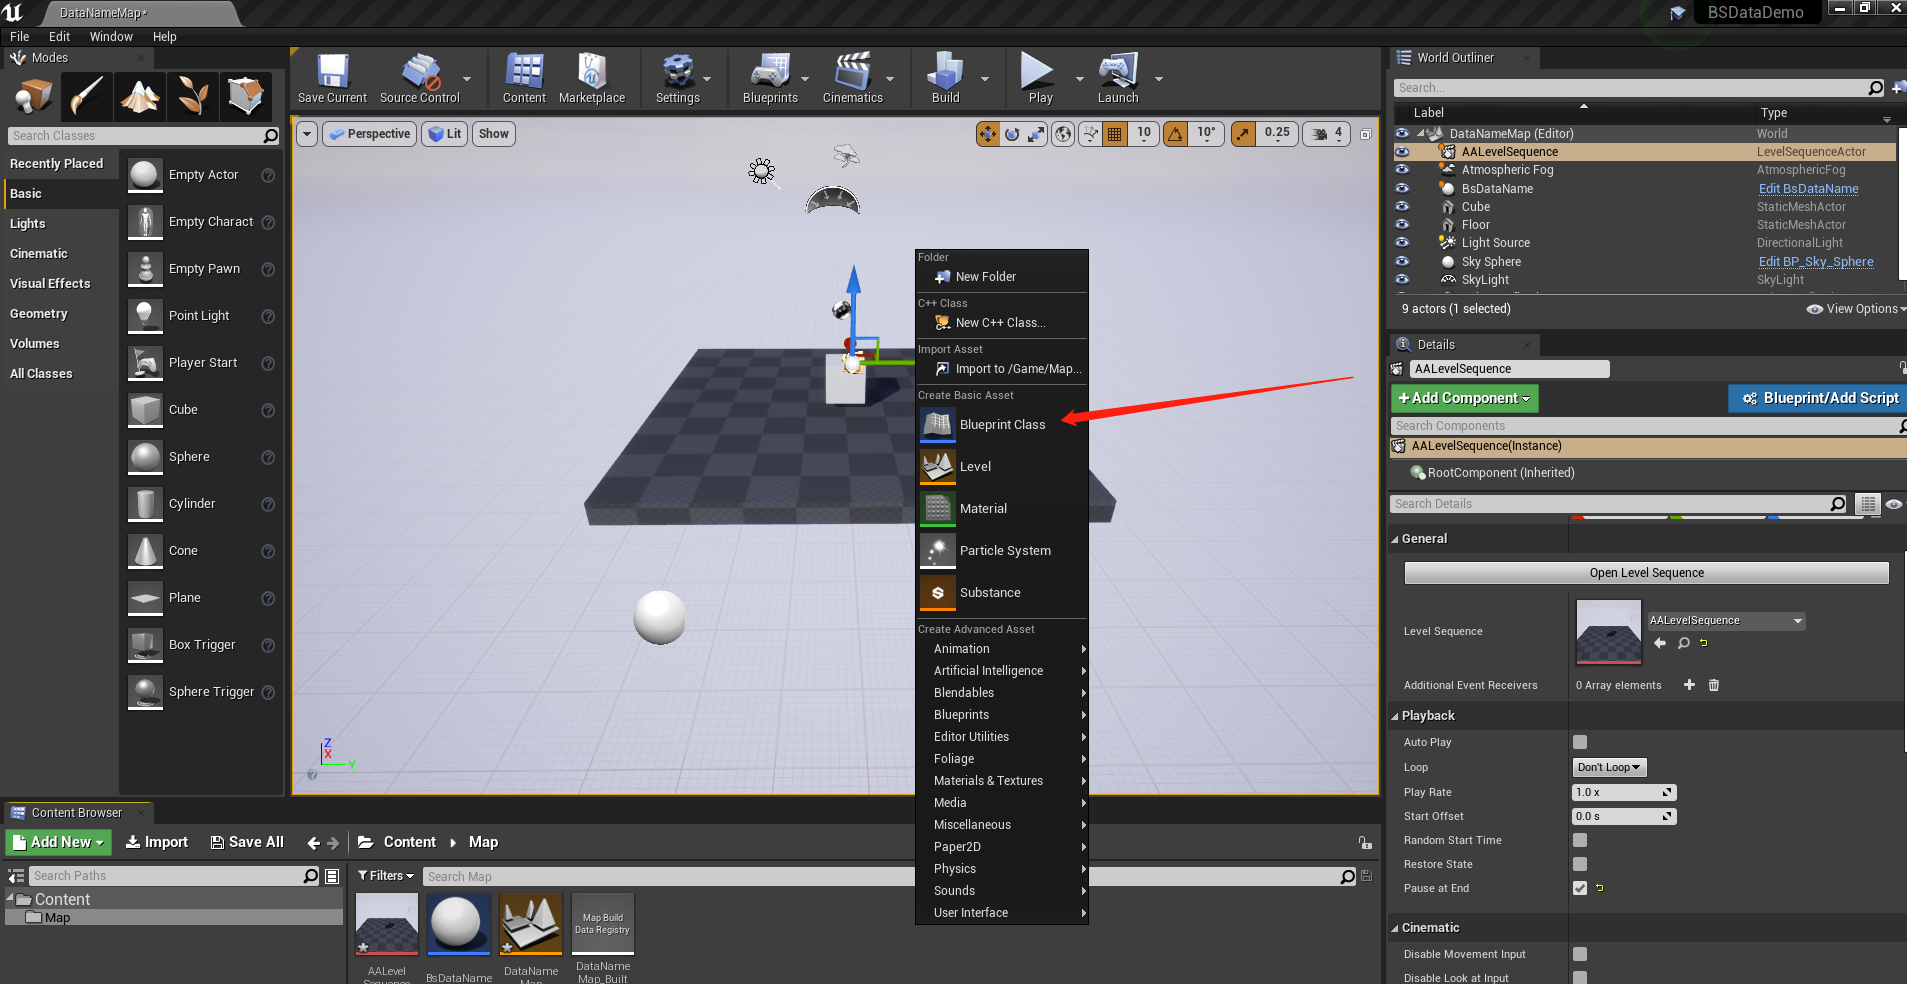The height and width of the screenshot is (984, 1907).
Task: Open the Don't Loop dropdown
Action: [1608, 766]
